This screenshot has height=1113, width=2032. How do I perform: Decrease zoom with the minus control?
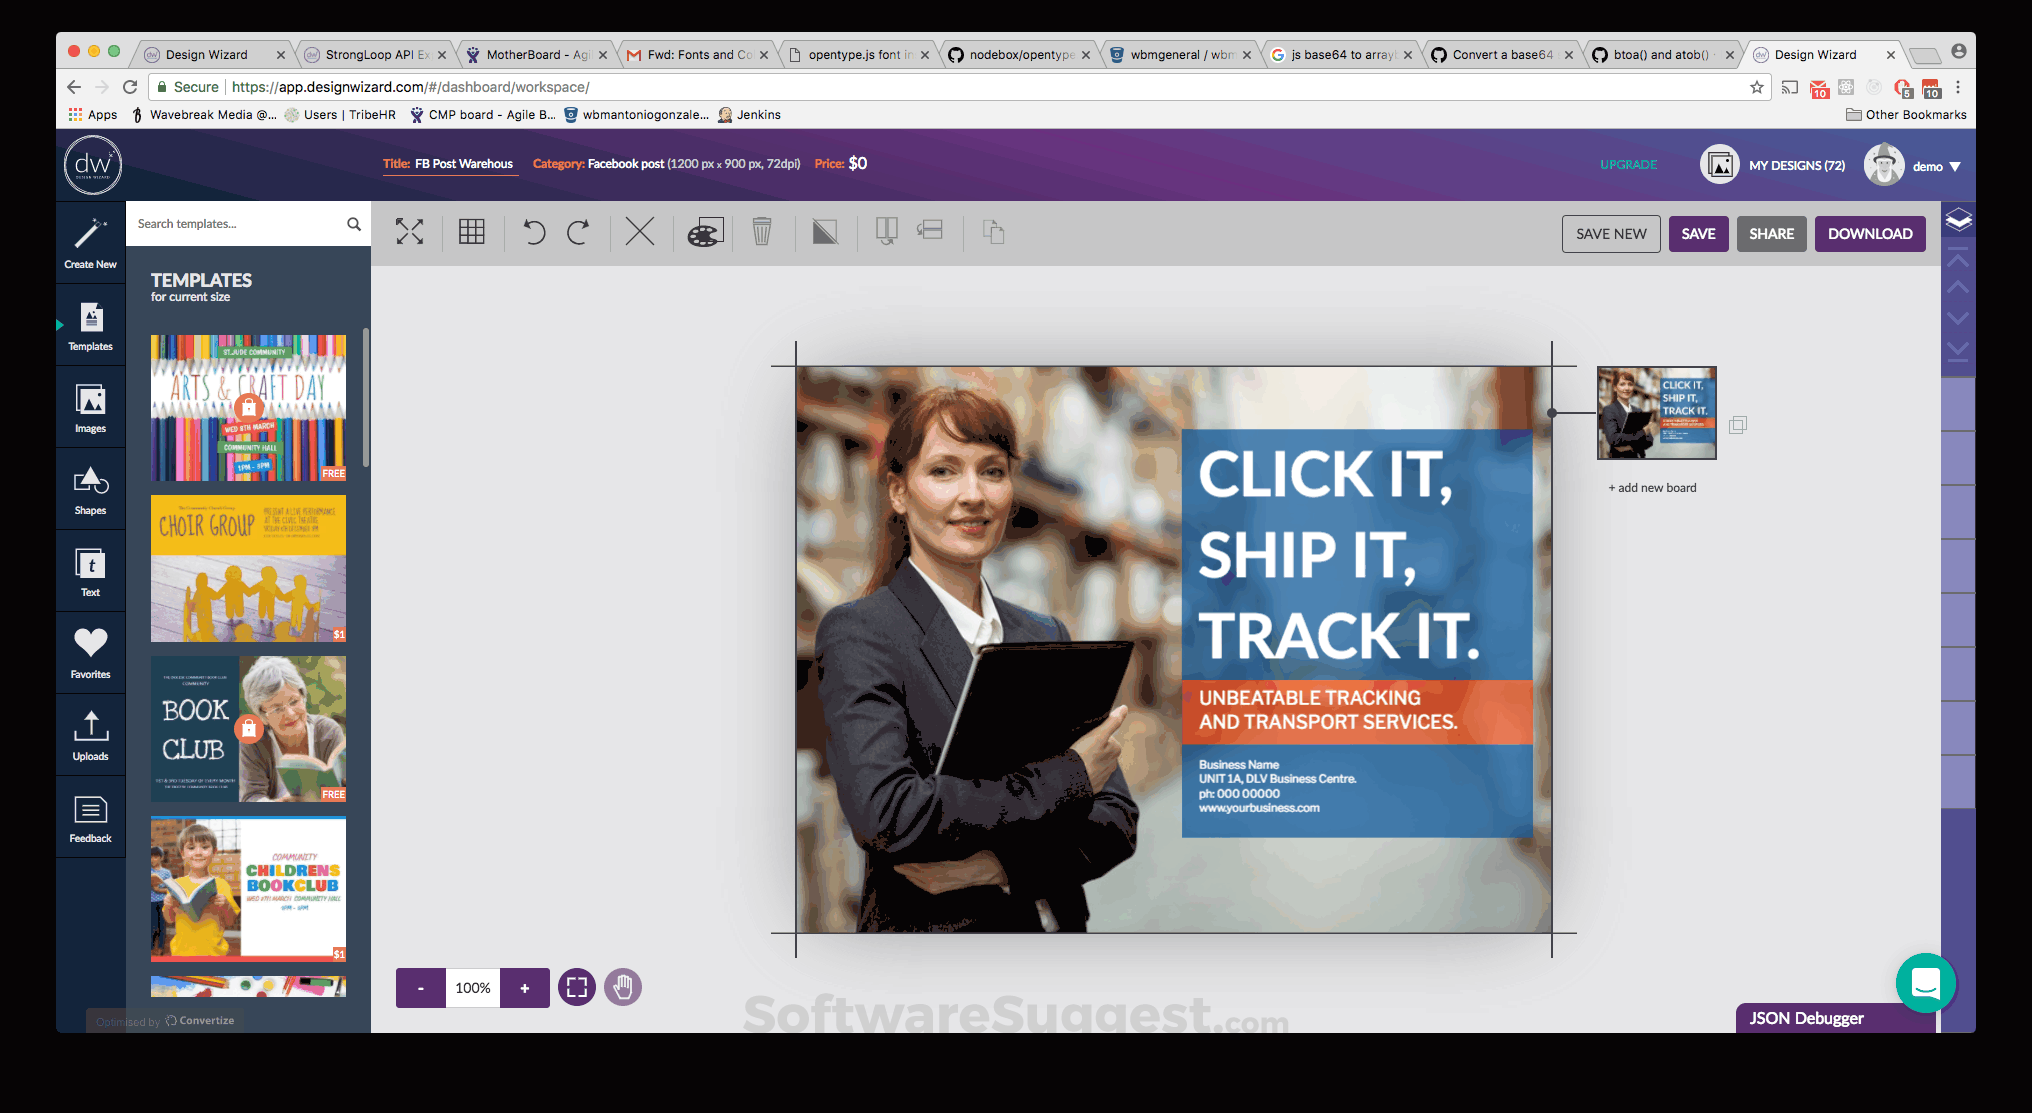point(420,987)
